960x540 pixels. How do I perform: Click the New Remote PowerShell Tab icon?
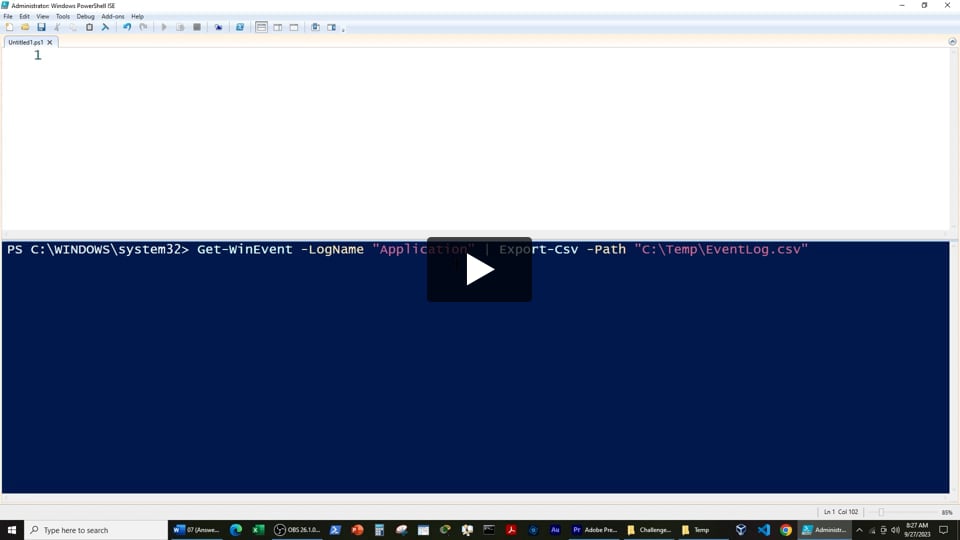(x=219, y=27)
